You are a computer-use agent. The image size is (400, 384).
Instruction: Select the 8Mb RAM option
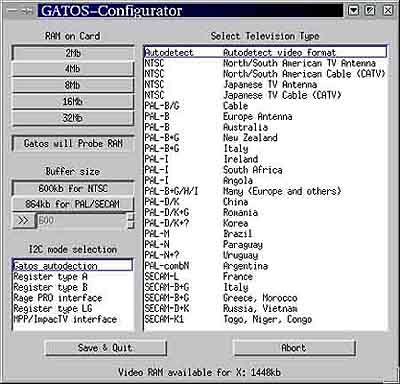click(x=73, y=85)
